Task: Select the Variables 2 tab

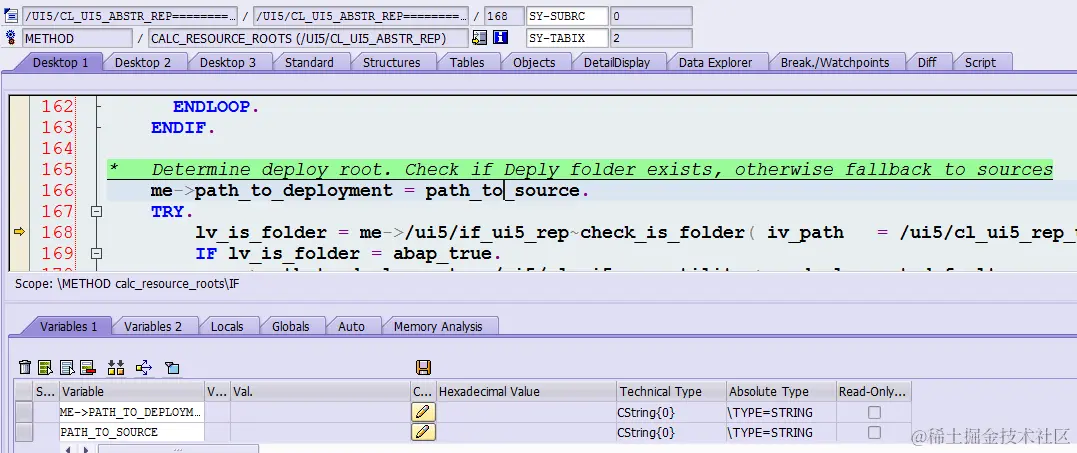Action: coord(153,327)
